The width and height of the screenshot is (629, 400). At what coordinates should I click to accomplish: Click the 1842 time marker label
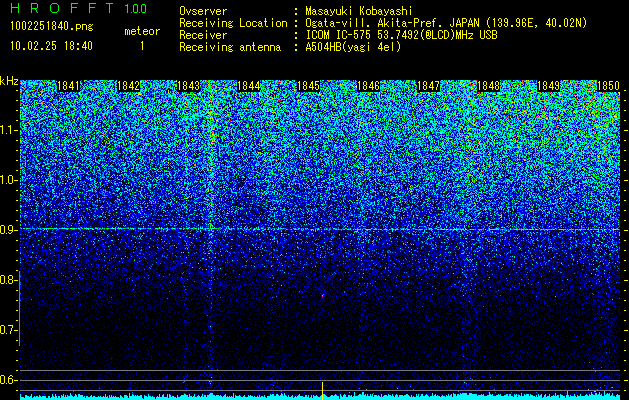(x=128, y=86)
